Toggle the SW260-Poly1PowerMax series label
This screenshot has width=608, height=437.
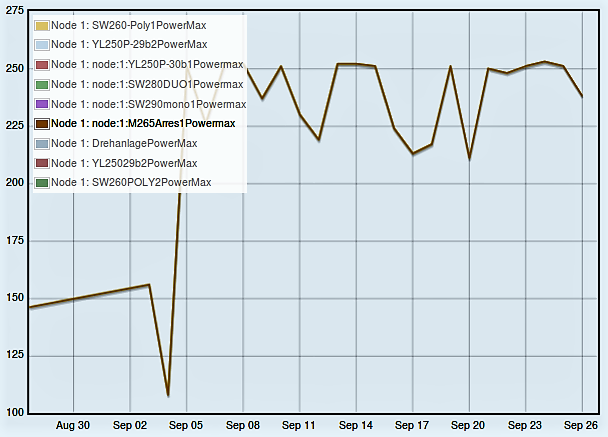coord(129,25)
